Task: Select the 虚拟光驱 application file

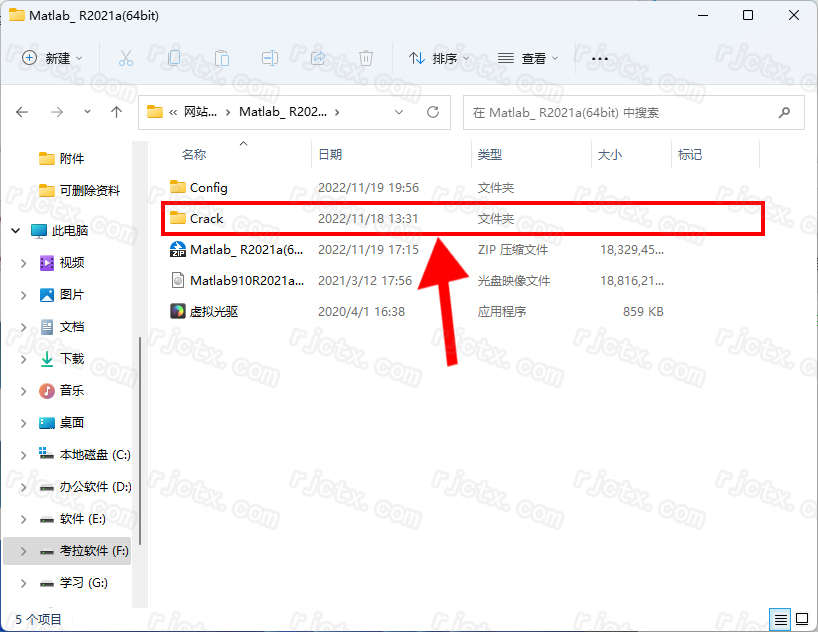Action: [214, 311]
